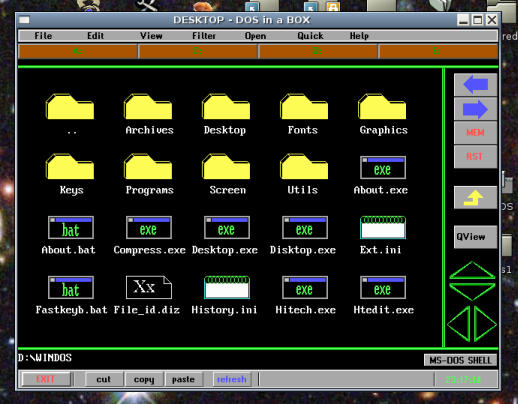Click the green left triangle arrow
Viewport: 518px width, 404px height.
pos(460,324)
